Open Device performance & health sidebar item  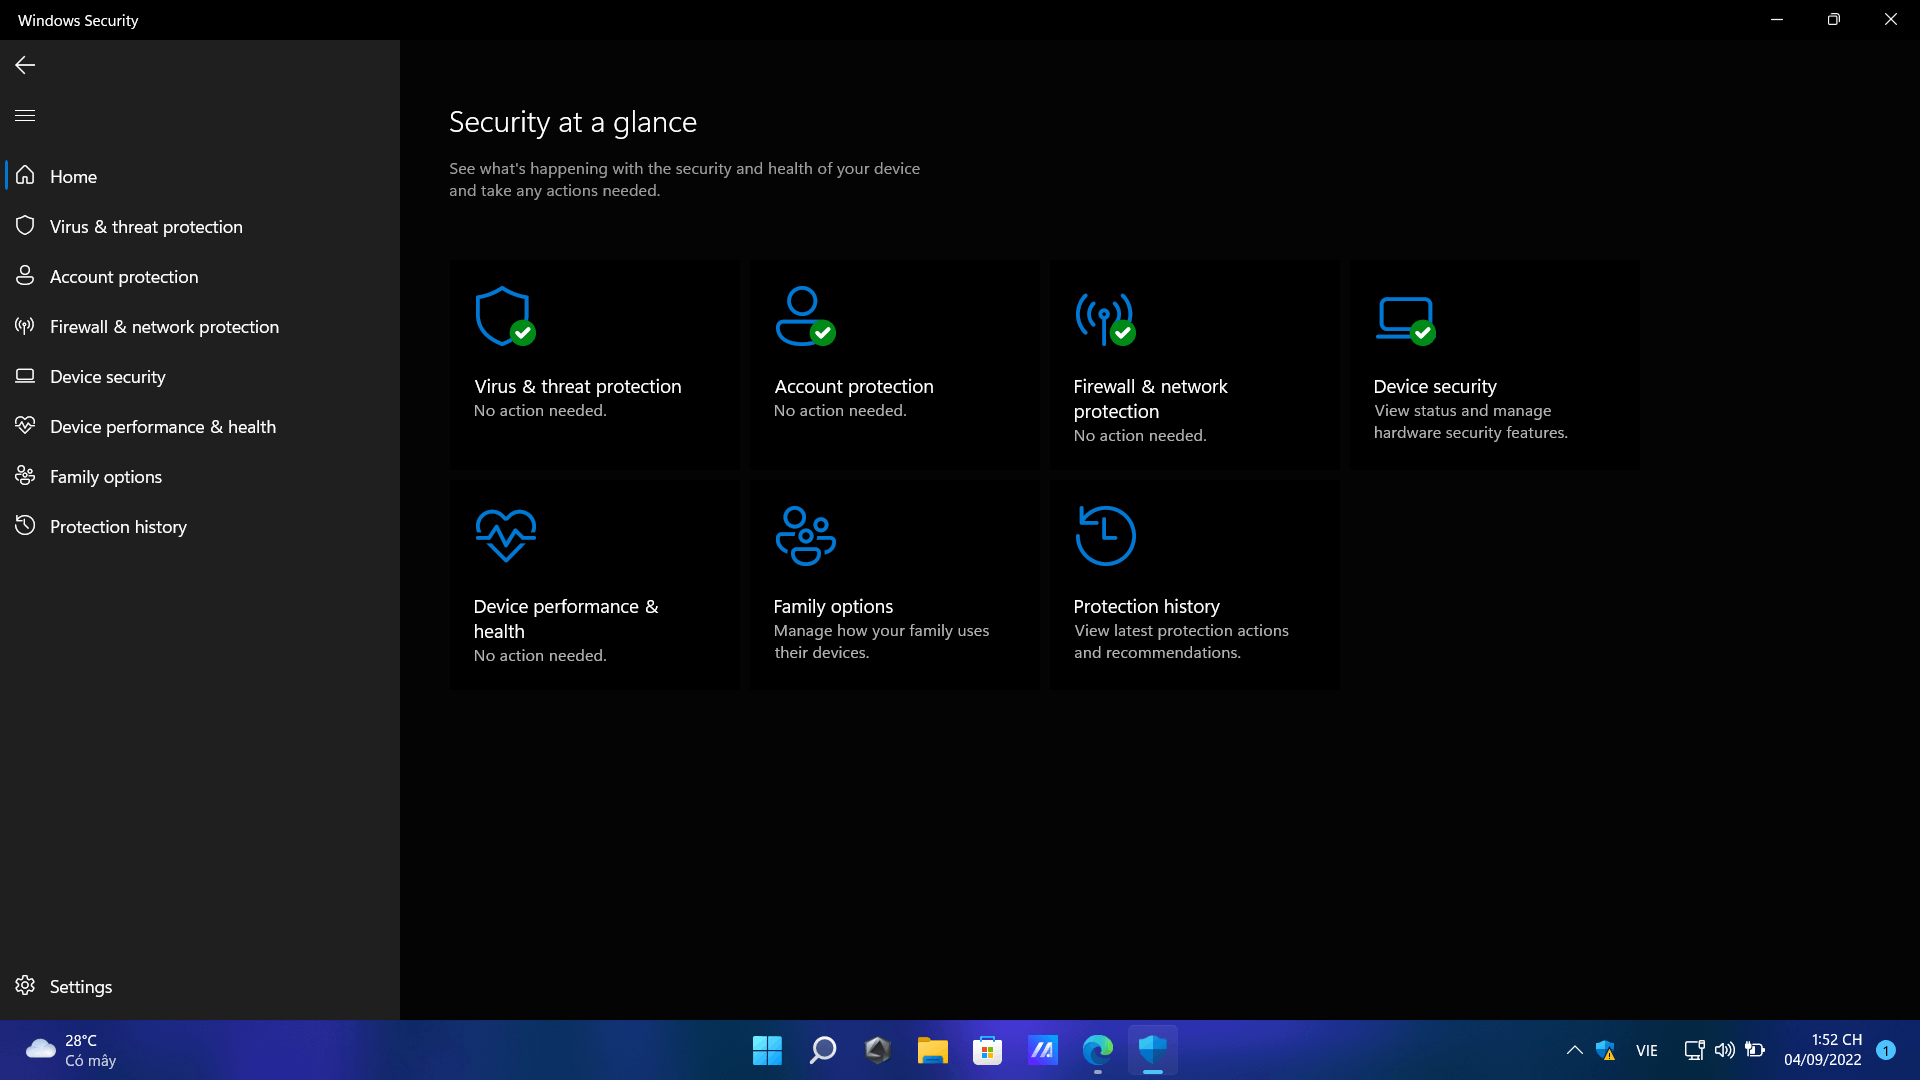tap(200, 426)
